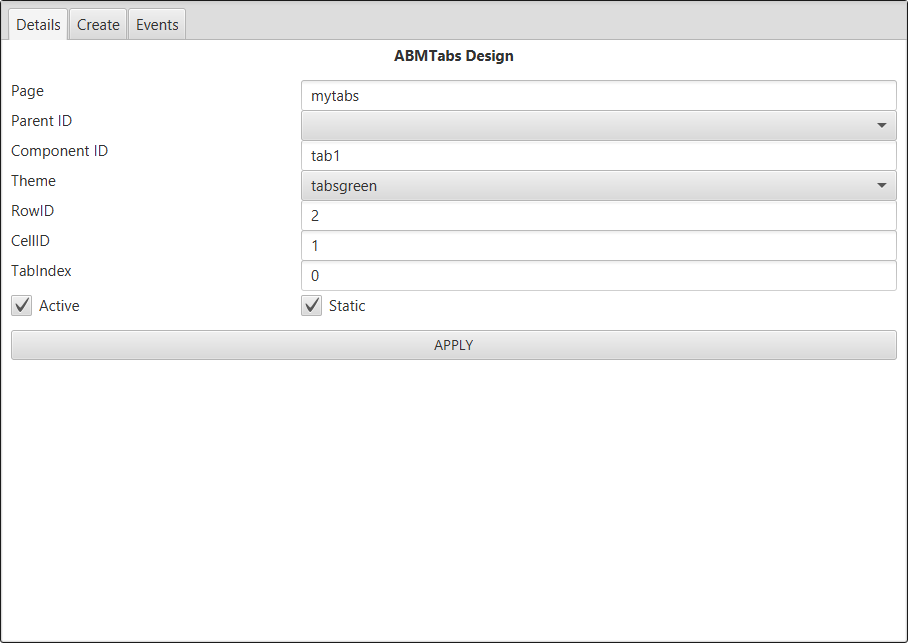The width and height of the screenshot is (908, 643).
Task: Open the Create tab
Action: [98, 25]
